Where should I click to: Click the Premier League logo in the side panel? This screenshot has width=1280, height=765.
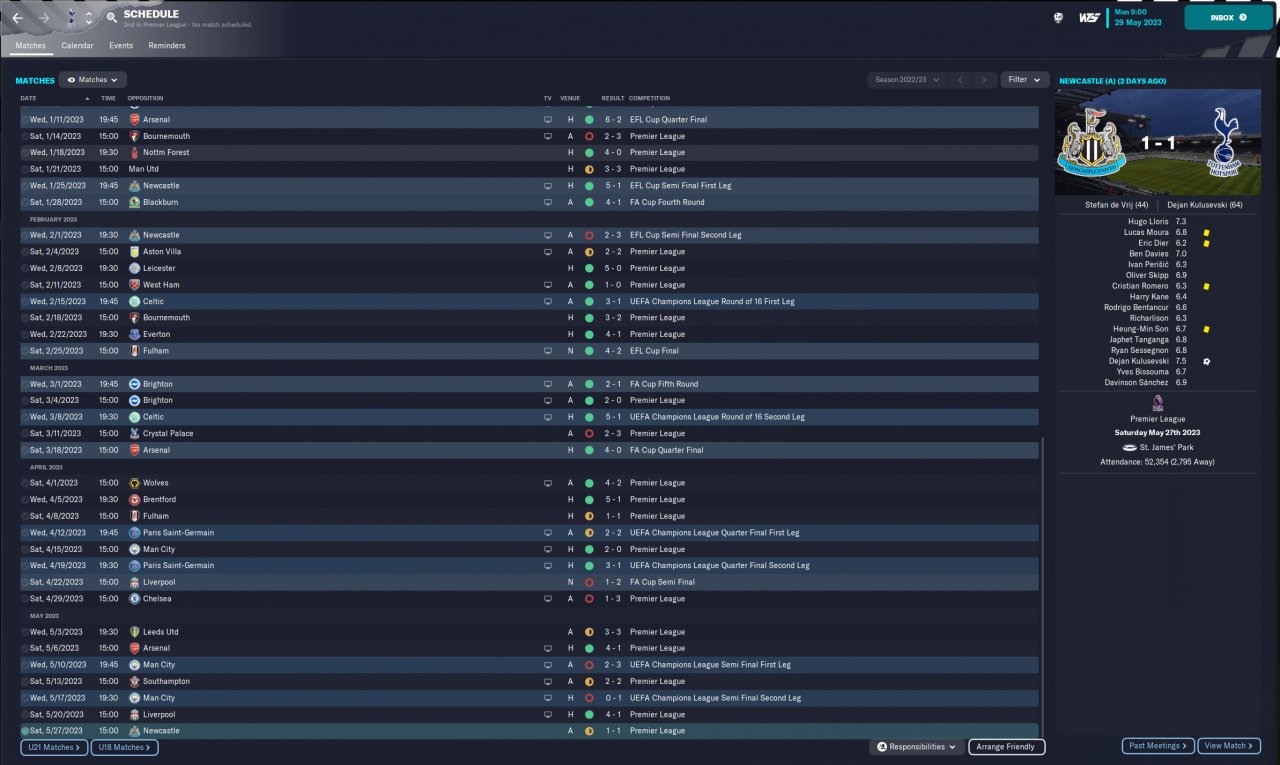click(x=1158, y=403)
